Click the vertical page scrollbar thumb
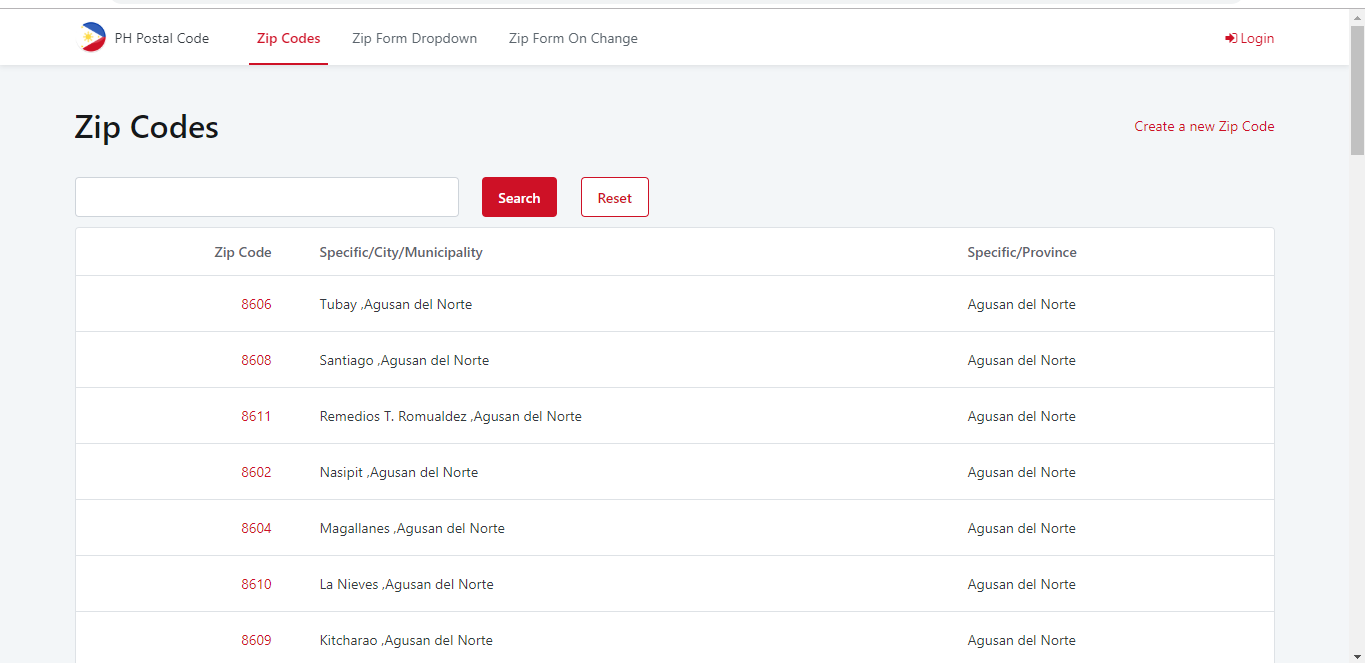Screen dimensions: 1365x663 pyautogui.click(x=1357, y=88)
